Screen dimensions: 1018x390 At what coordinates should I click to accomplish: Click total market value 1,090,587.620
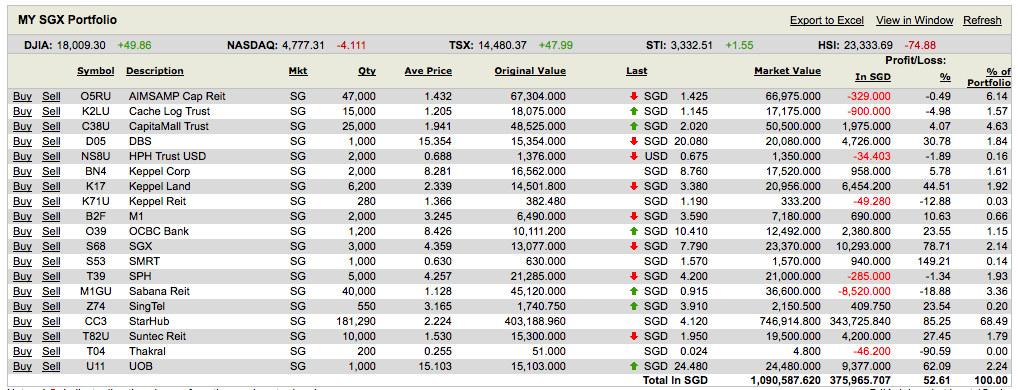point(786,380)
